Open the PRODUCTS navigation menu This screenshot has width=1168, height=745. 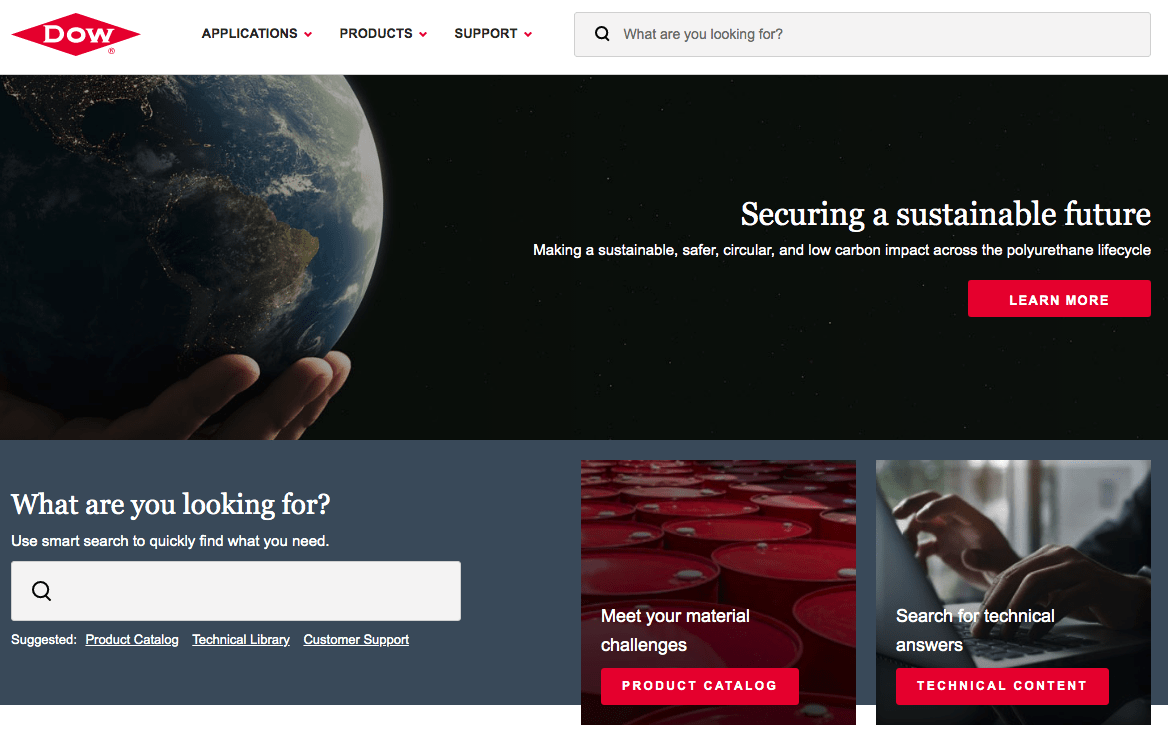point(376,34)
